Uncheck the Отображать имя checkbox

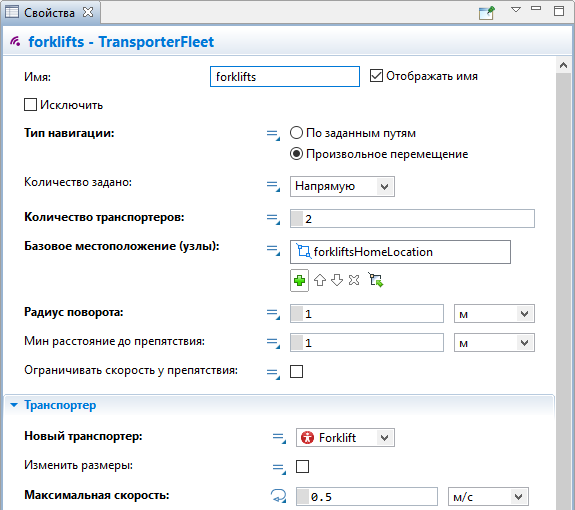[376, 76]
